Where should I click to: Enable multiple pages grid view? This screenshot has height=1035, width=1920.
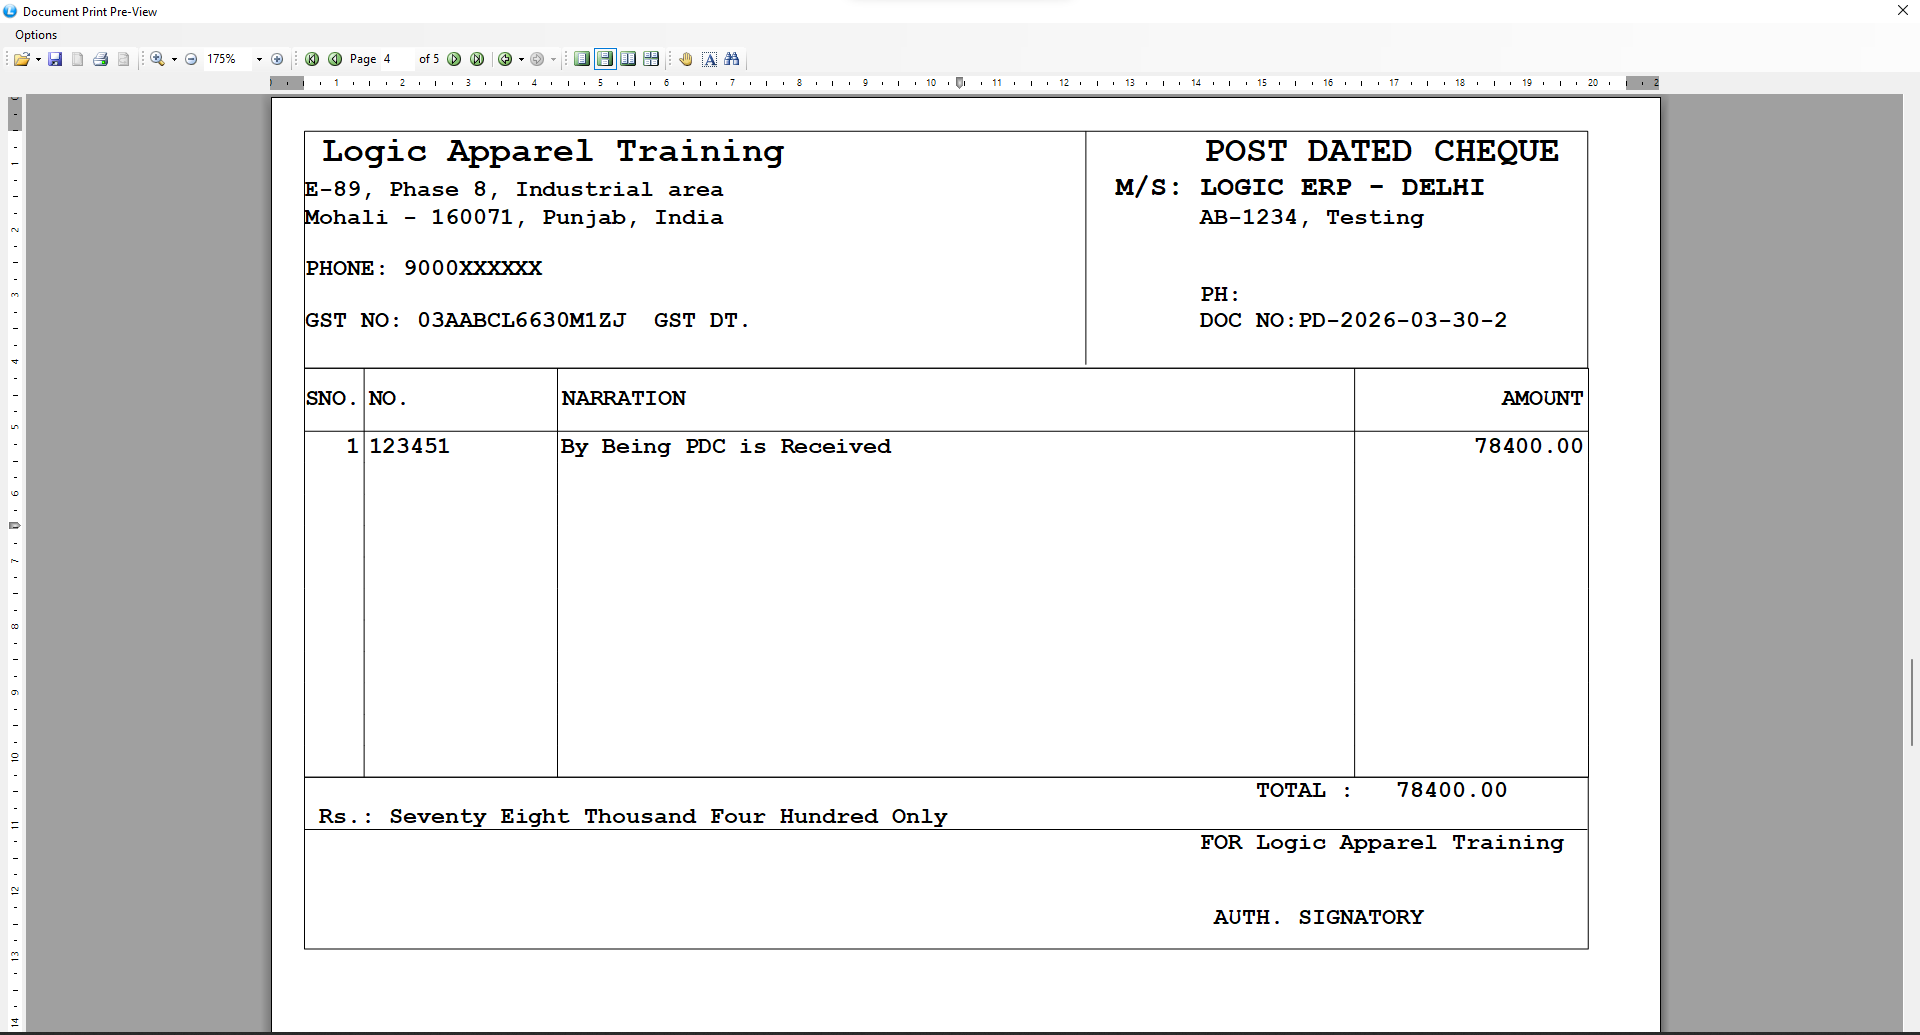coord(651,59)
